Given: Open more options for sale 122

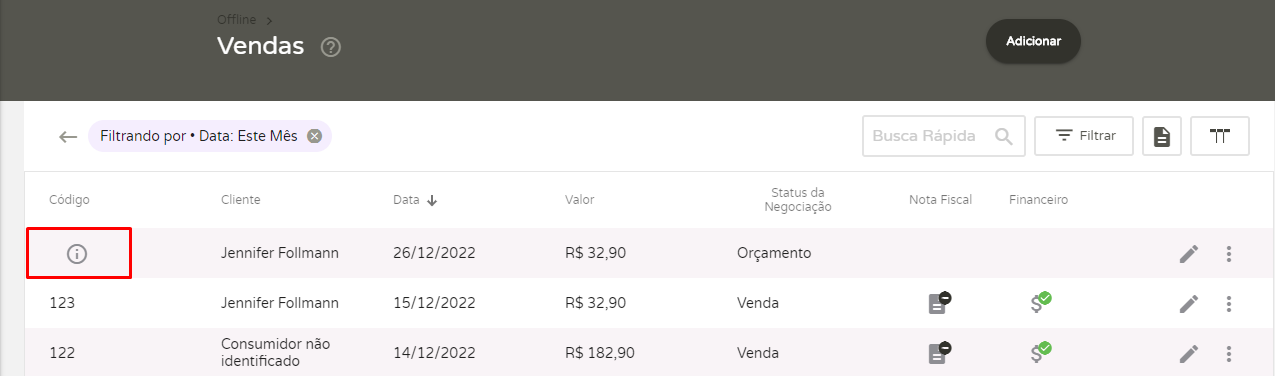Looking at the screenshot, I should 1229,354.
